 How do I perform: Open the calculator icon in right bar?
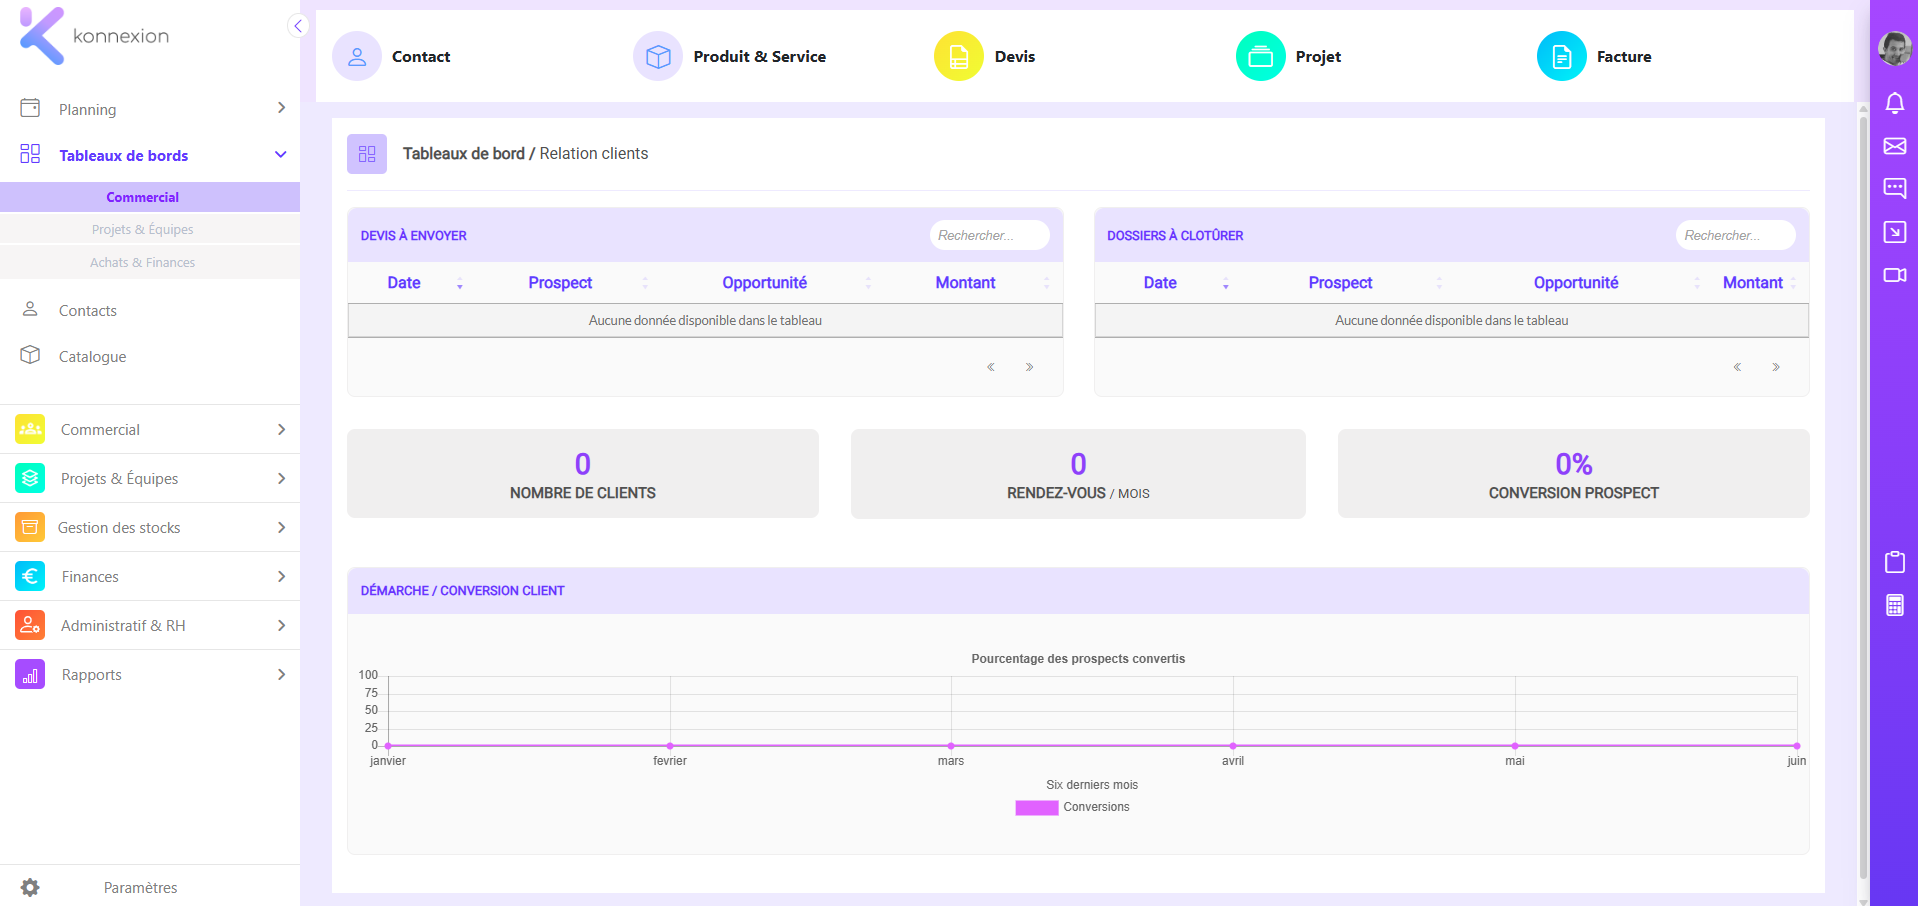click(1894, 605)
